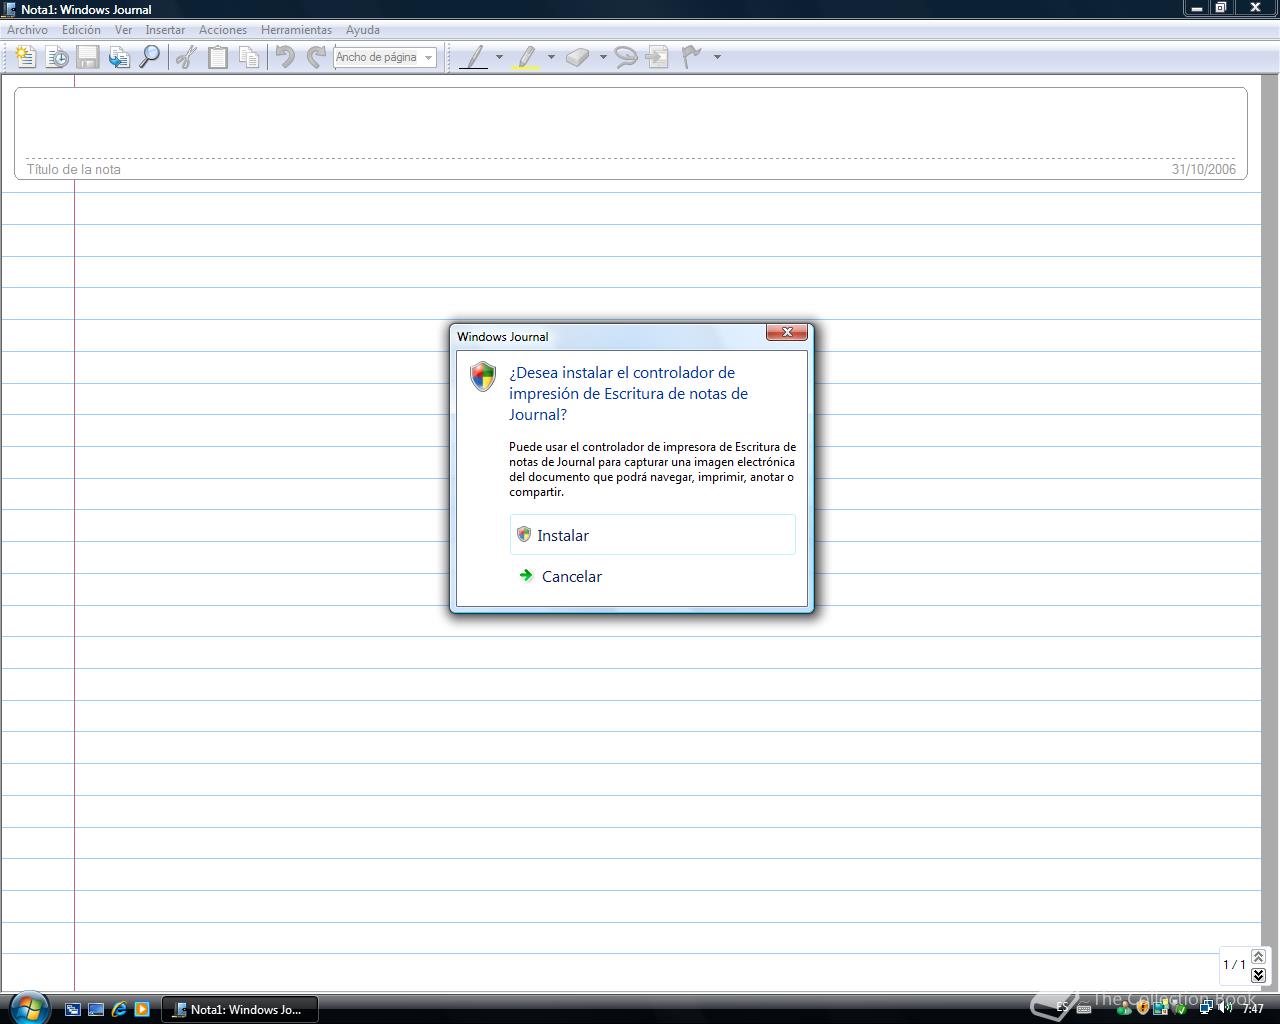Screen dimensions: 1280x1024
Task: Open the Insertar menu
Action: 165,30
